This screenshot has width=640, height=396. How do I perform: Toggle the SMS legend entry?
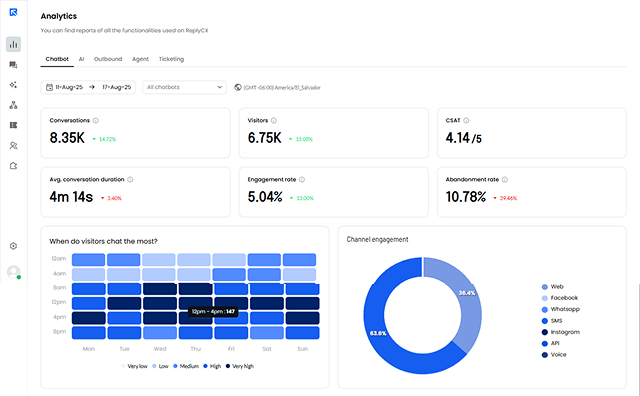tap(552, 320)
